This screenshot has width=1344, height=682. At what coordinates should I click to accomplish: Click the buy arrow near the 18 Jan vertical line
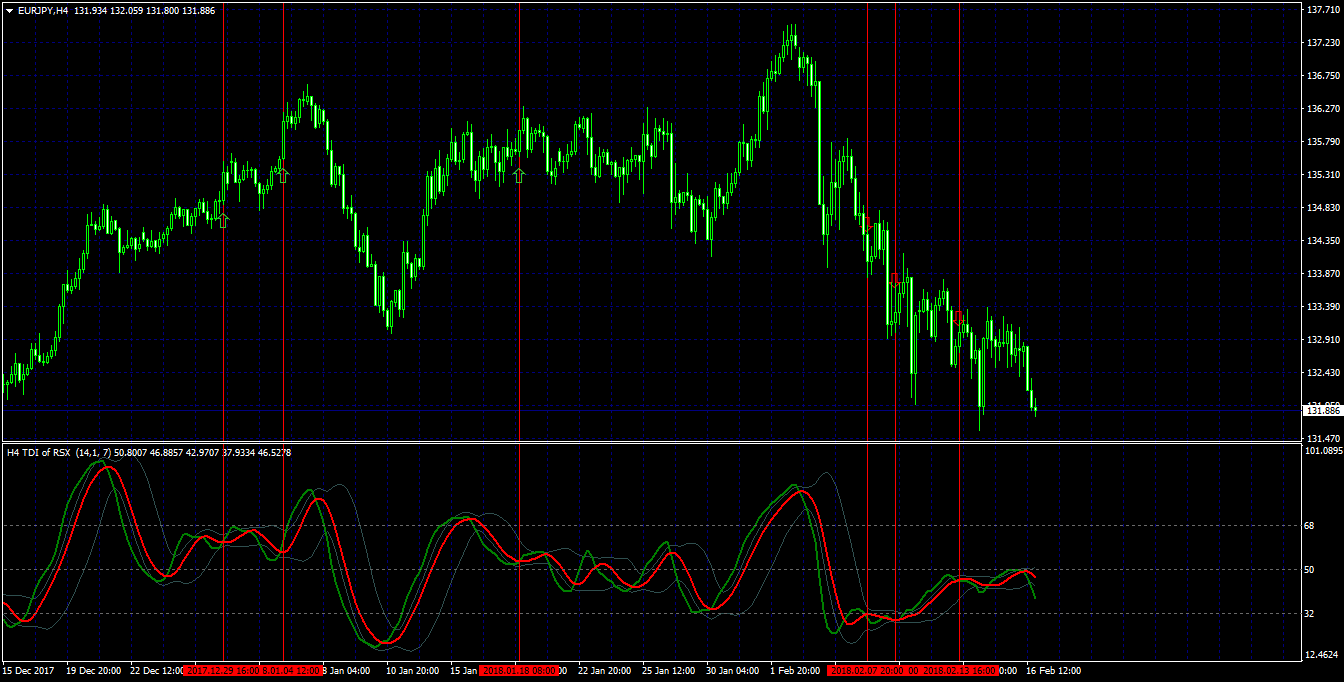518,175
